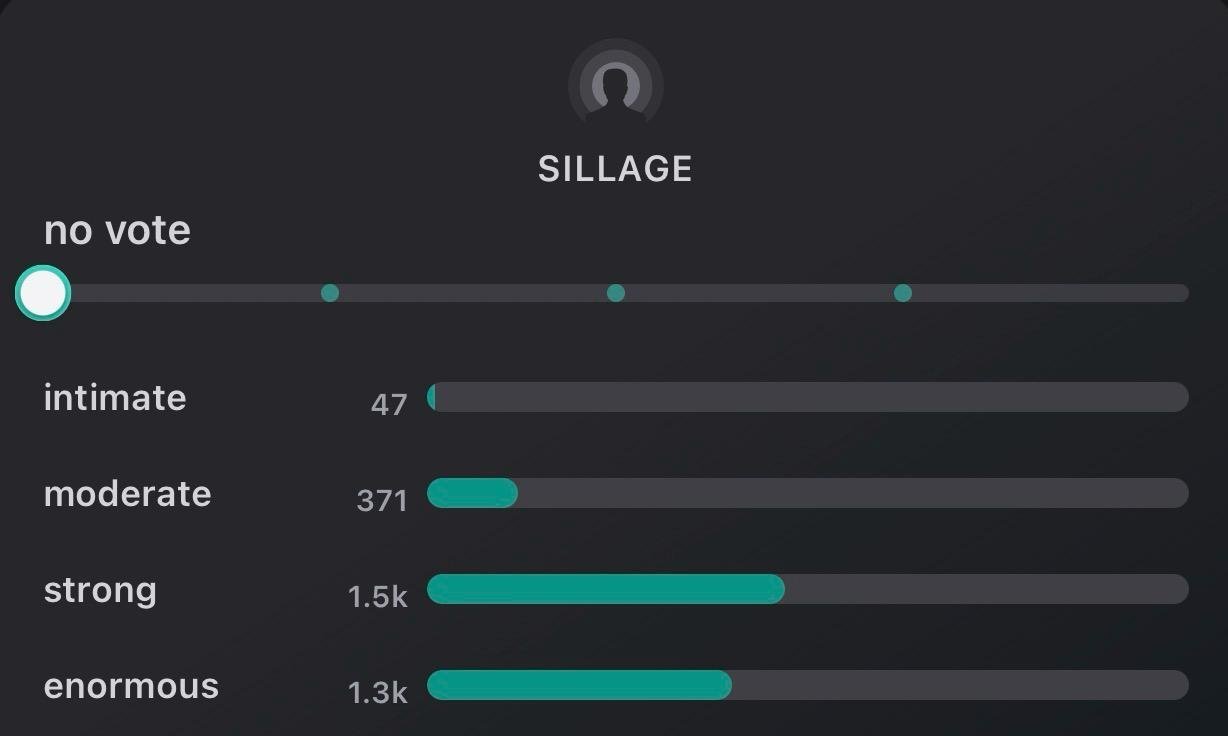Click the first teal dot on vote slider
This screenshot has height=736, width=1228.
[x=329, y=293]
